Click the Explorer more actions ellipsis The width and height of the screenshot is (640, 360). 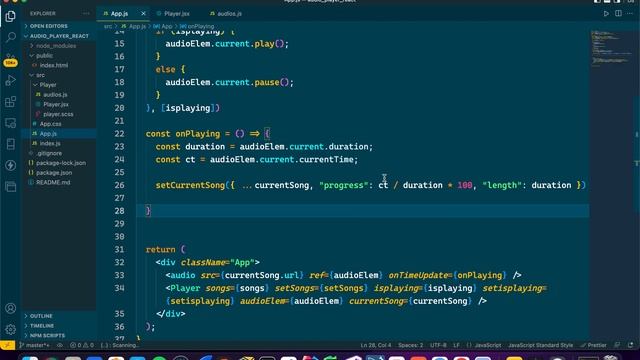point(86,13)
